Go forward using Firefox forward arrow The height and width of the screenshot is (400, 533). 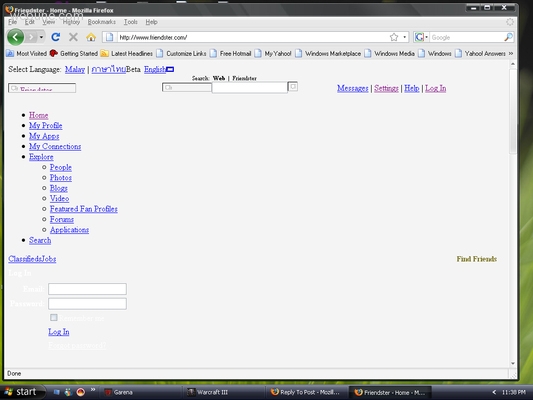tap(31, 37)
